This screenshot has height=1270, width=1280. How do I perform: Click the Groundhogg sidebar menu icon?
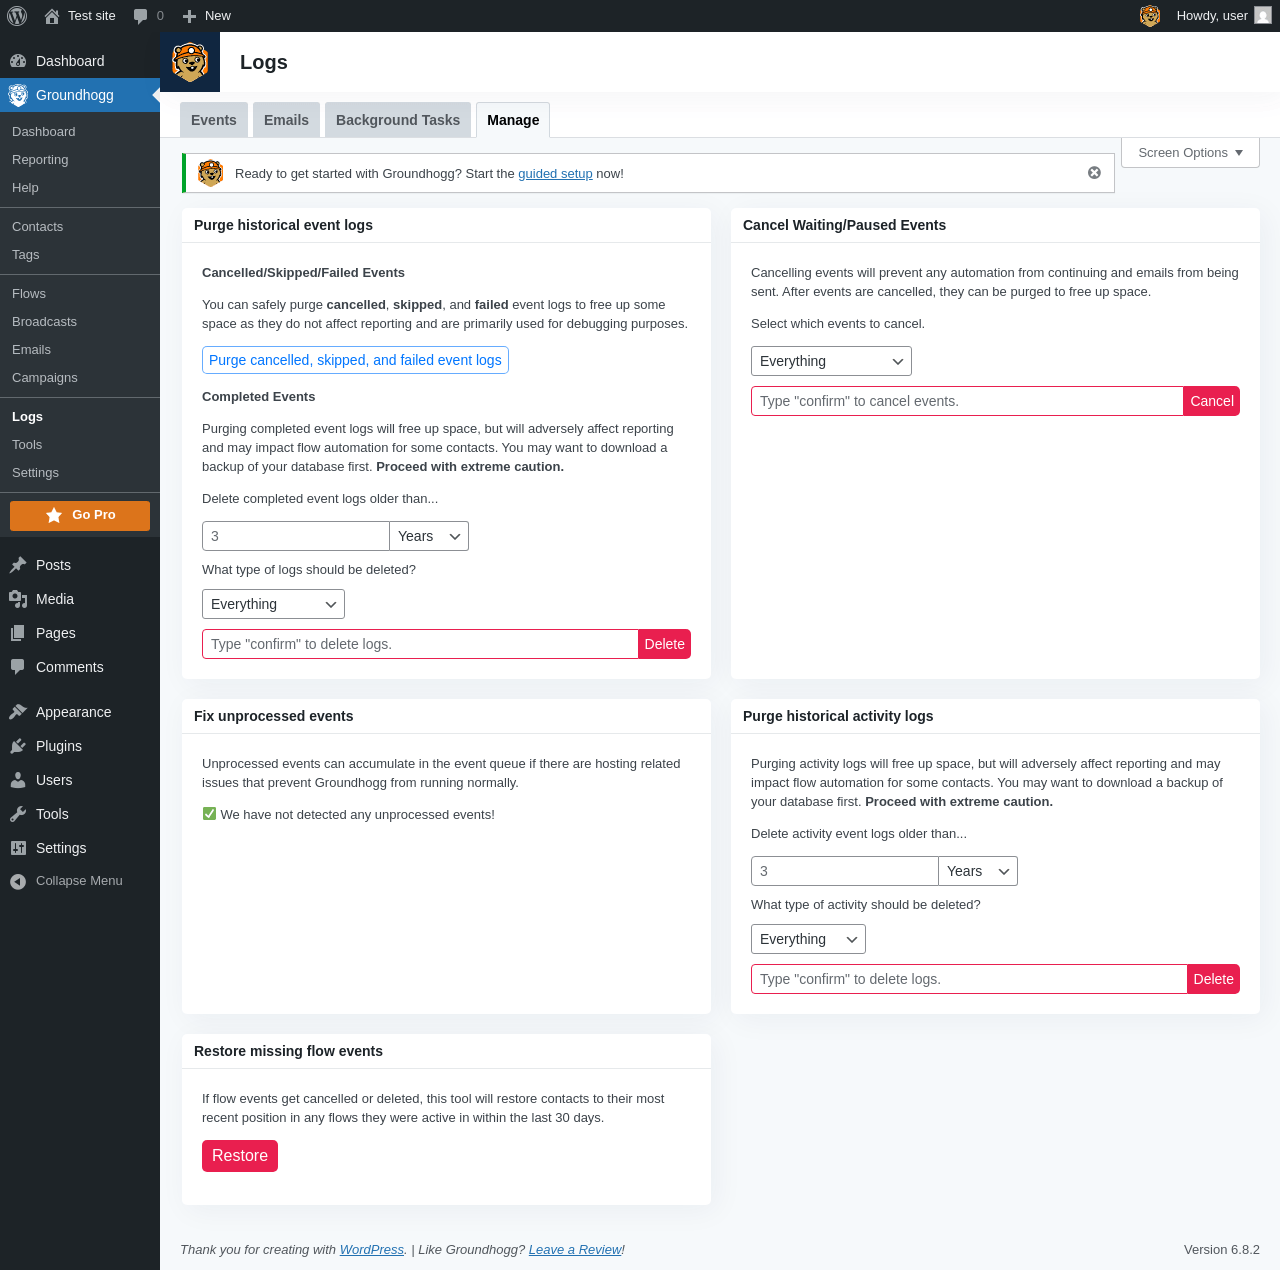click(x=18, y=95)
